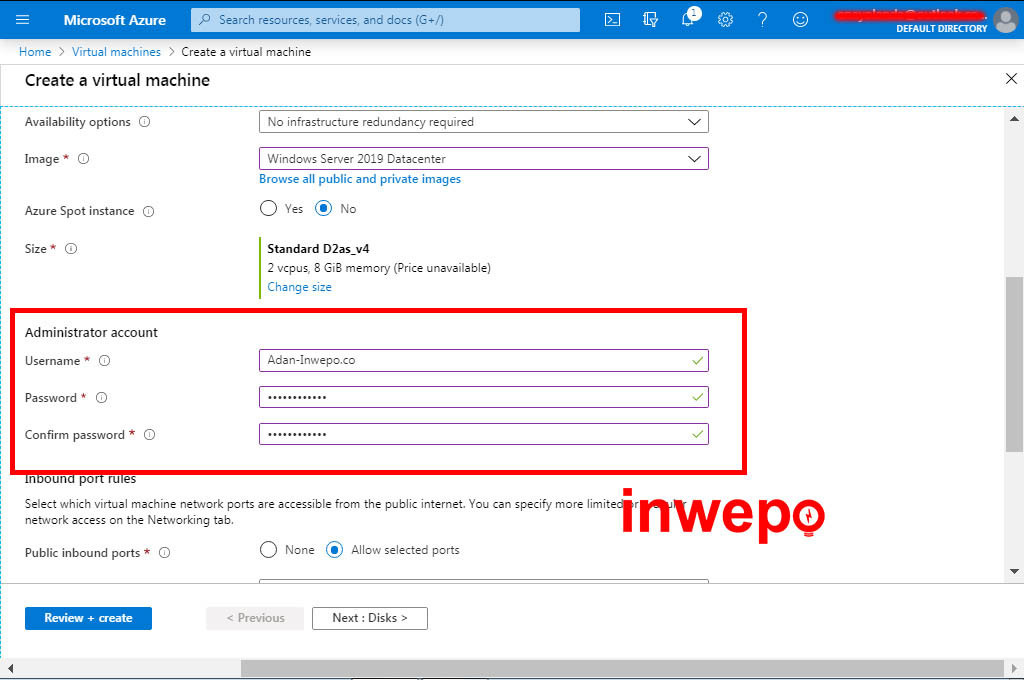Screen dimensions: 1024x680
Task: Close the Create a virtual machine blade
Action: [1011, 79]
